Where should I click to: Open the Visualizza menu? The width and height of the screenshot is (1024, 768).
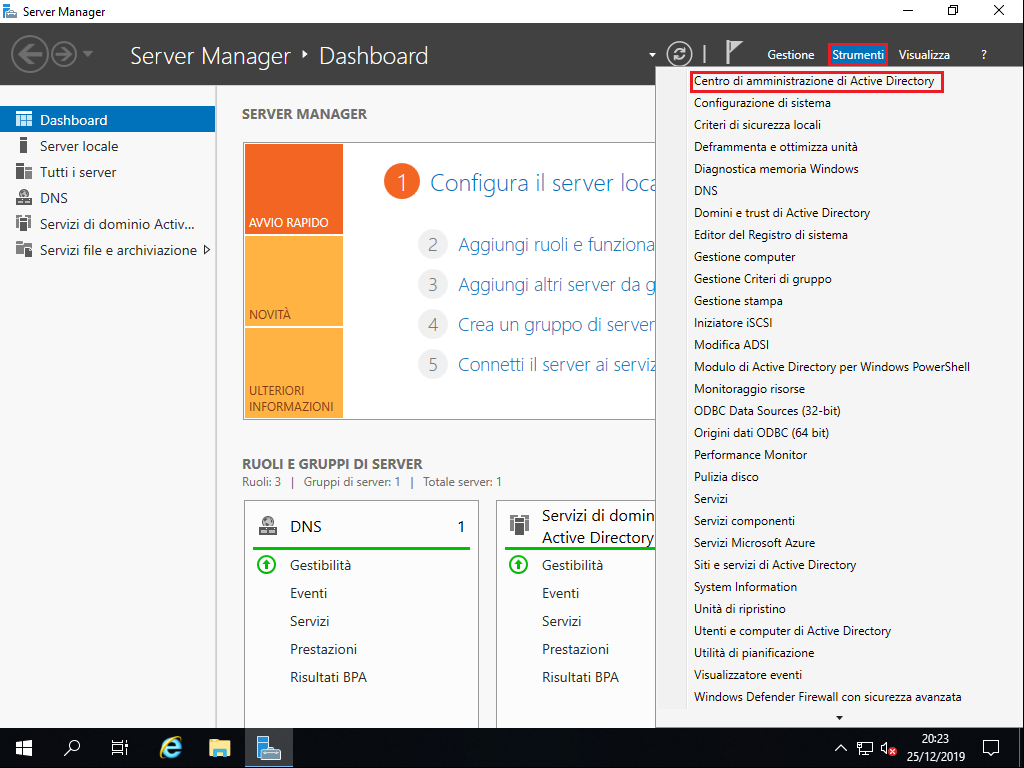(924, 55)
